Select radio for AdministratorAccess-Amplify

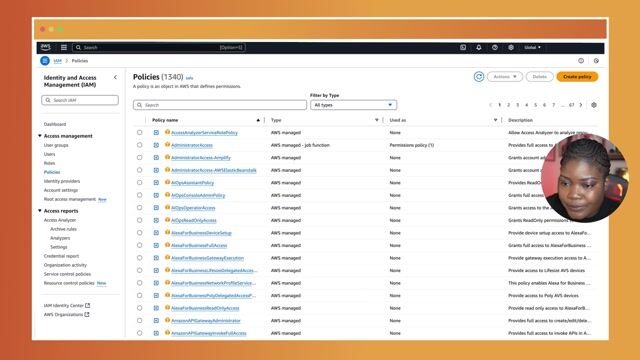(140, 157)
